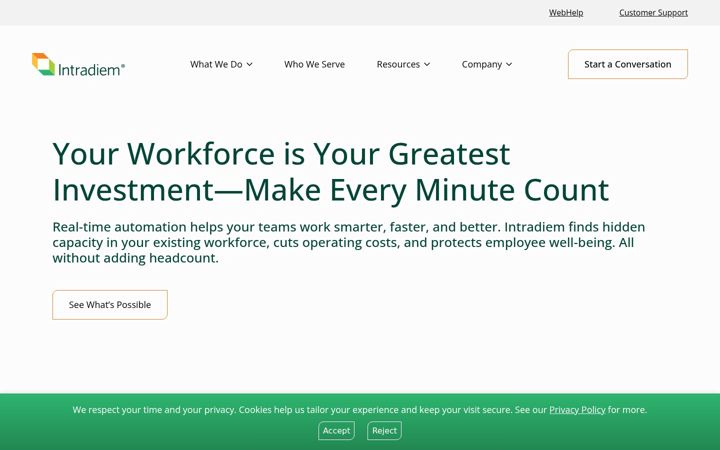Expand the Resources chevron arrow
Image resolution: width=720 pixels, height=450 pixels.
tap(427, 65)
